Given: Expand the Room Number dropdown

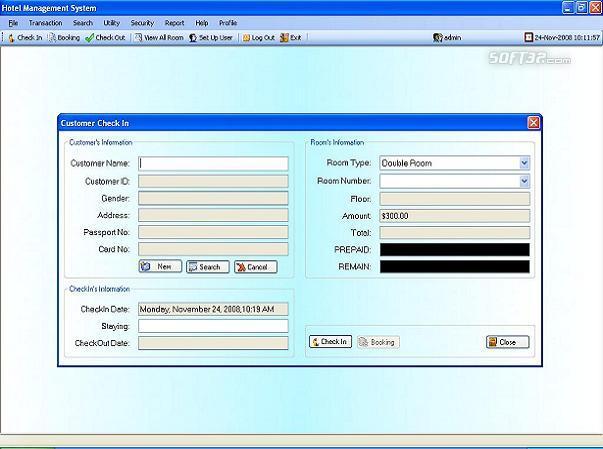Looking at the screenshot, I should [524, 181].
